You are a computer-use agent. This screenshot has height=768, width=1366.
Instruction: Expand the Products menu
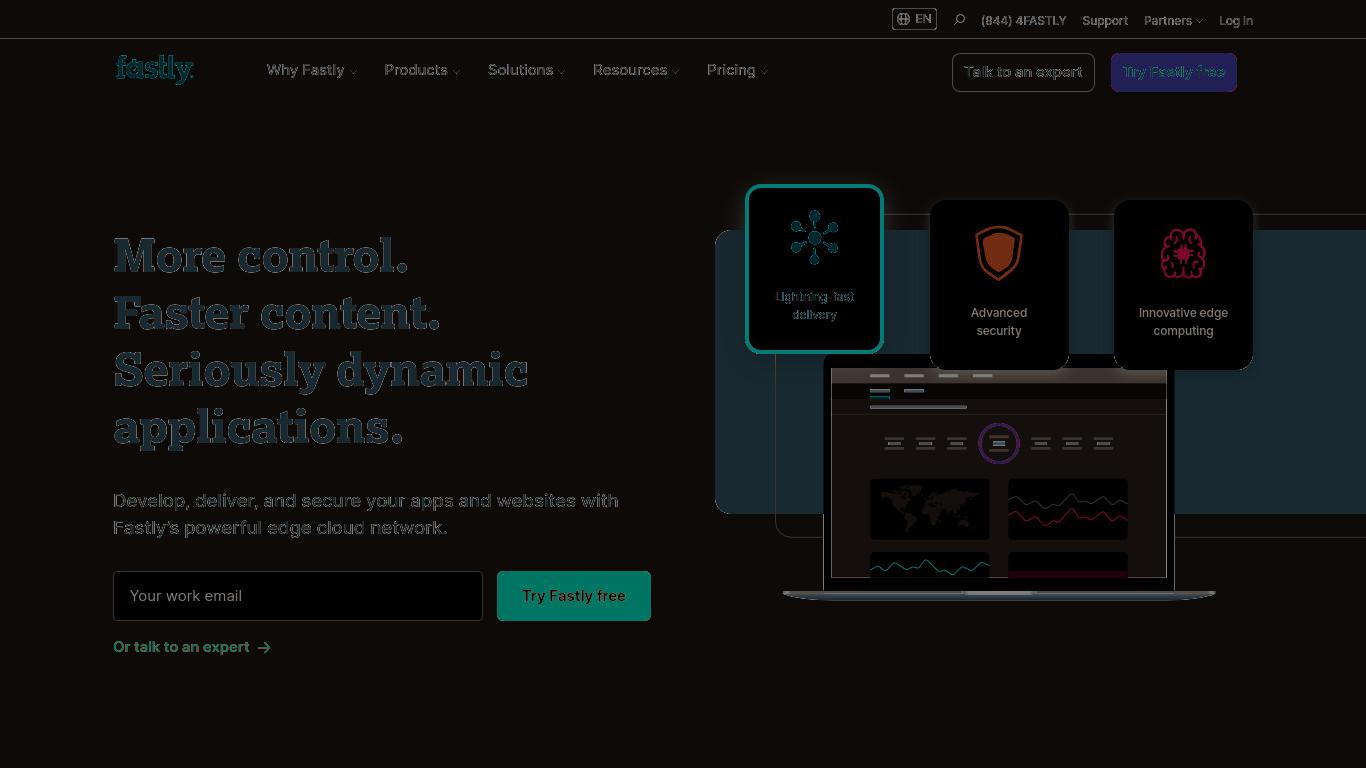pyautogui.click(x=422, y=70)
